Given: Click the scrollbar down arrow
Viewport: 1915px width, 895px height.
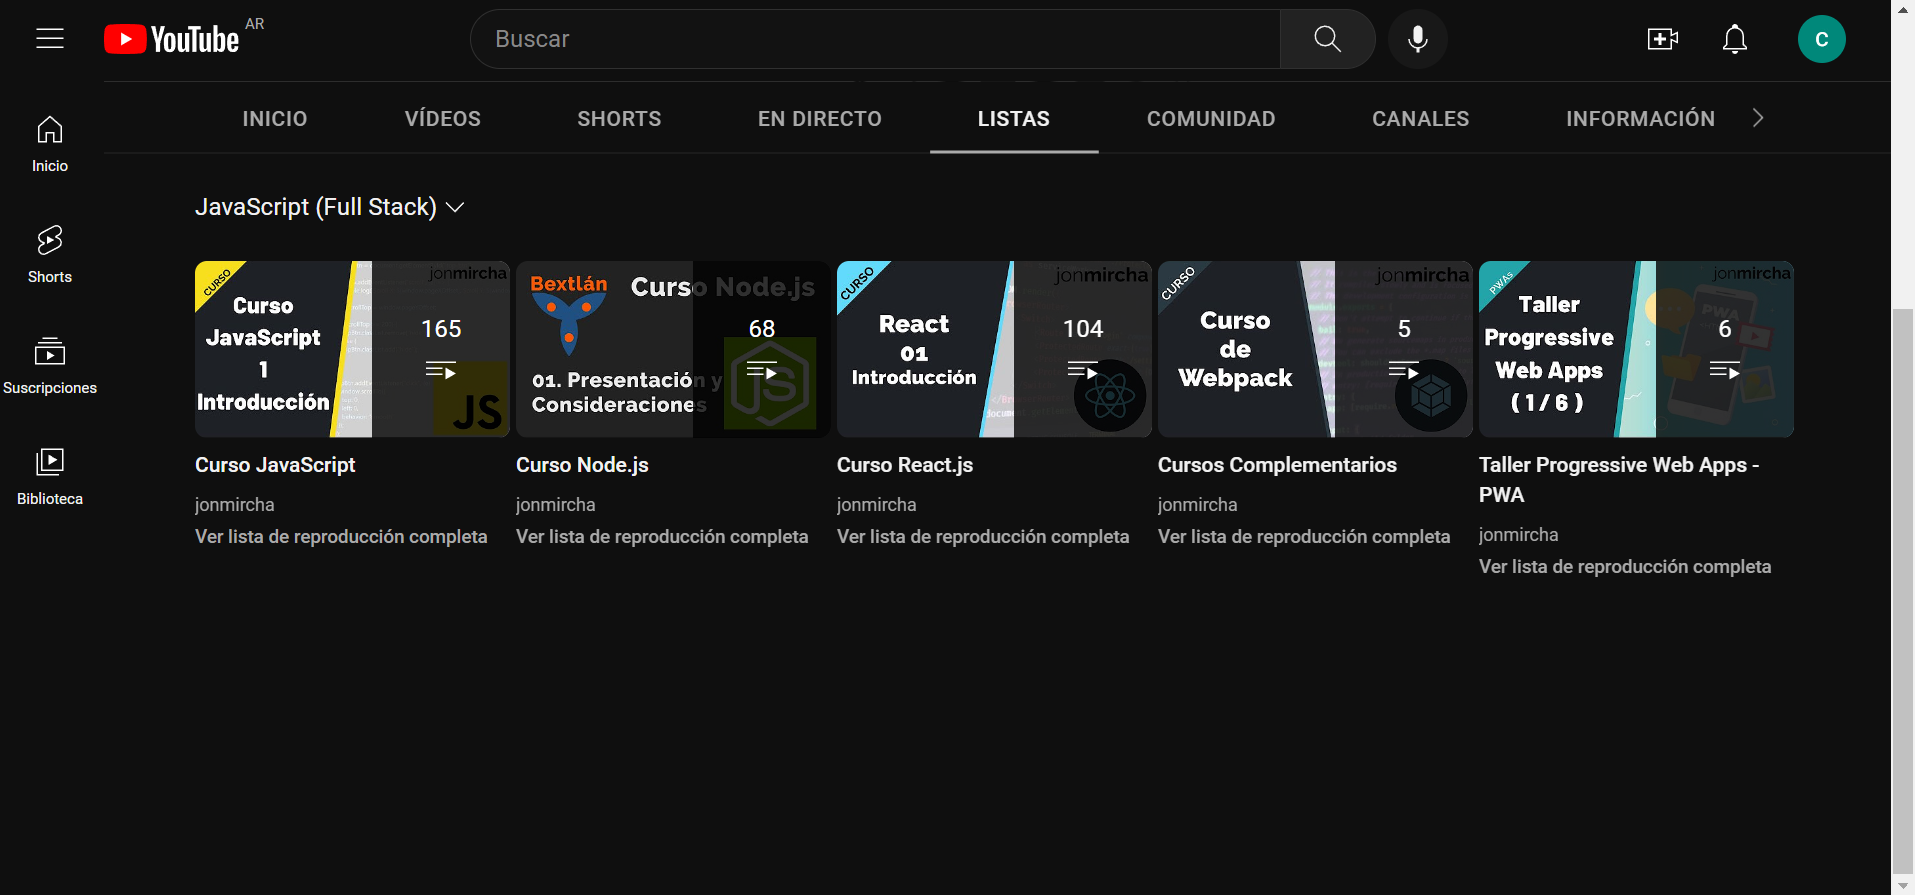Looking at the screenshot, I should 1903,885.
